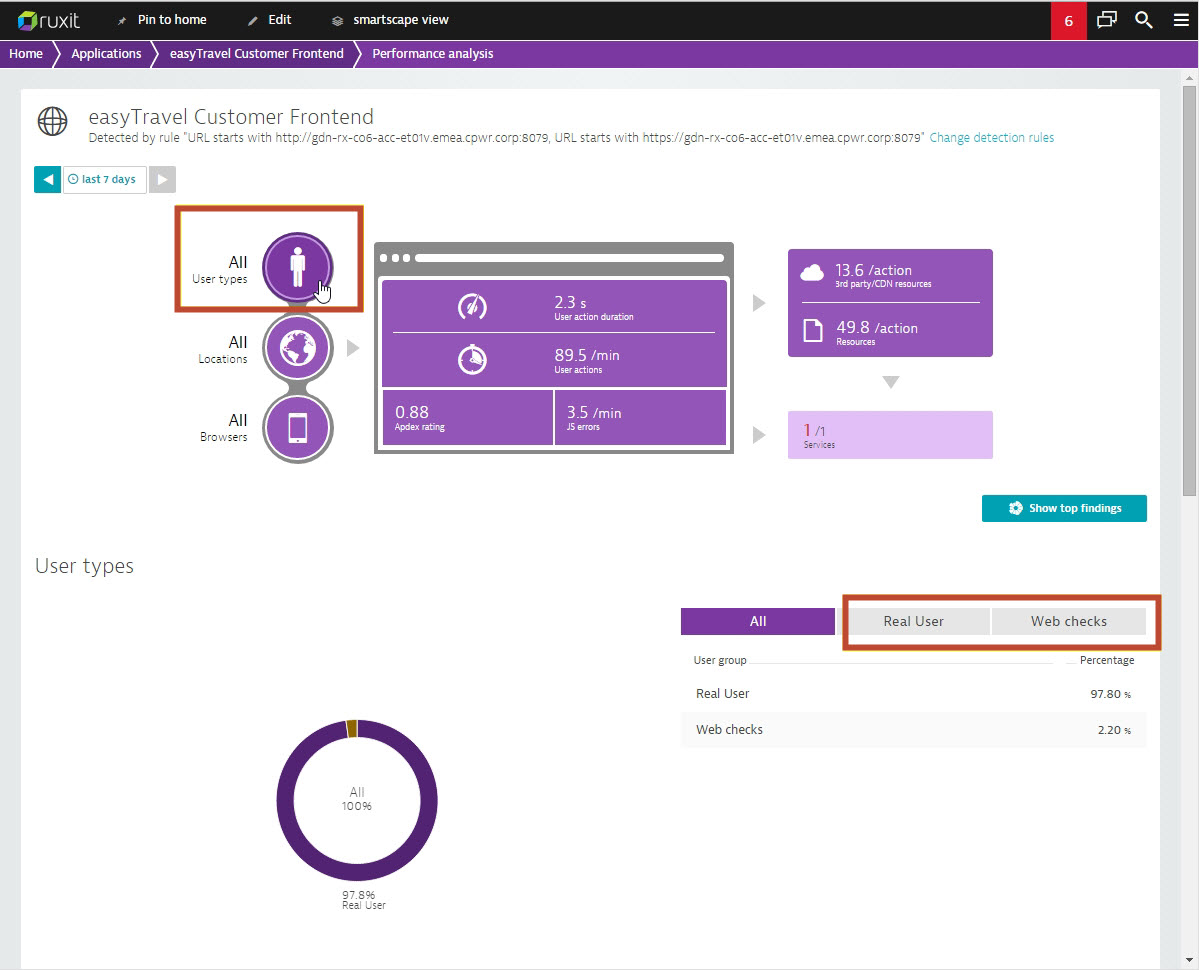Click the speedometer user action duration icon

pos(472,307)
